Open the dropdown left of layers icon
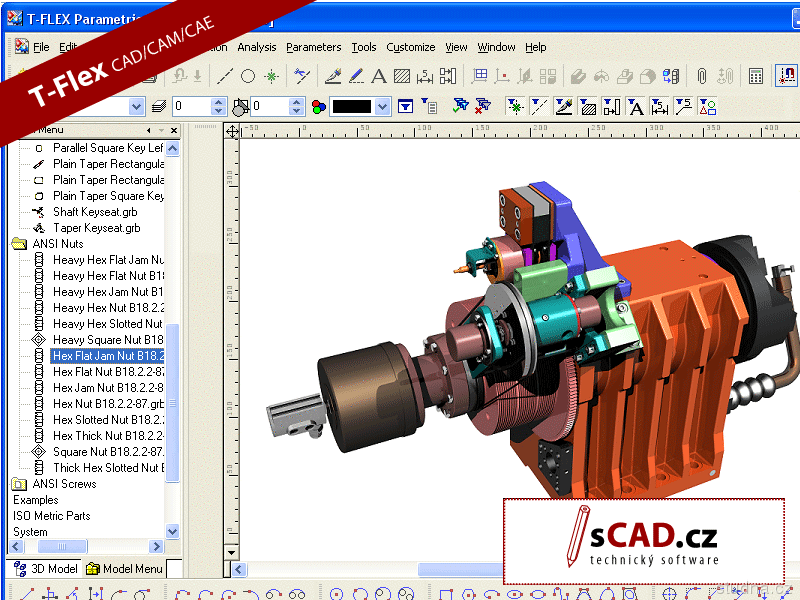 point(136,107)
